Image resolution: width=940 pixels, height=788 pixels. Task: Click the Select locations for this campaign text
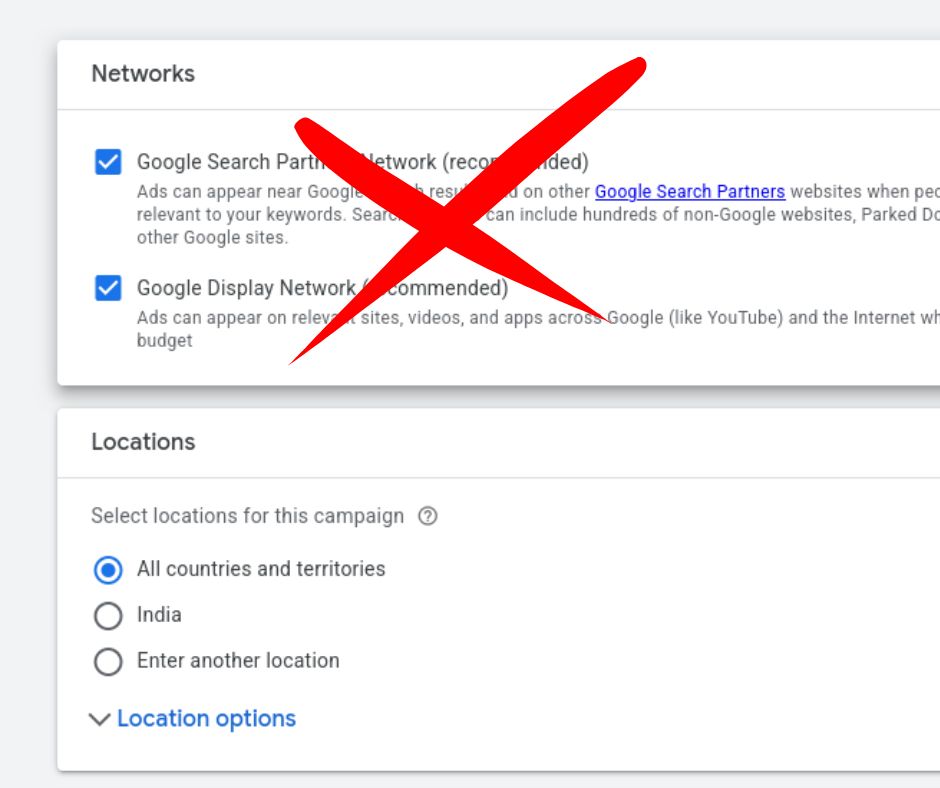click(247, 516)
